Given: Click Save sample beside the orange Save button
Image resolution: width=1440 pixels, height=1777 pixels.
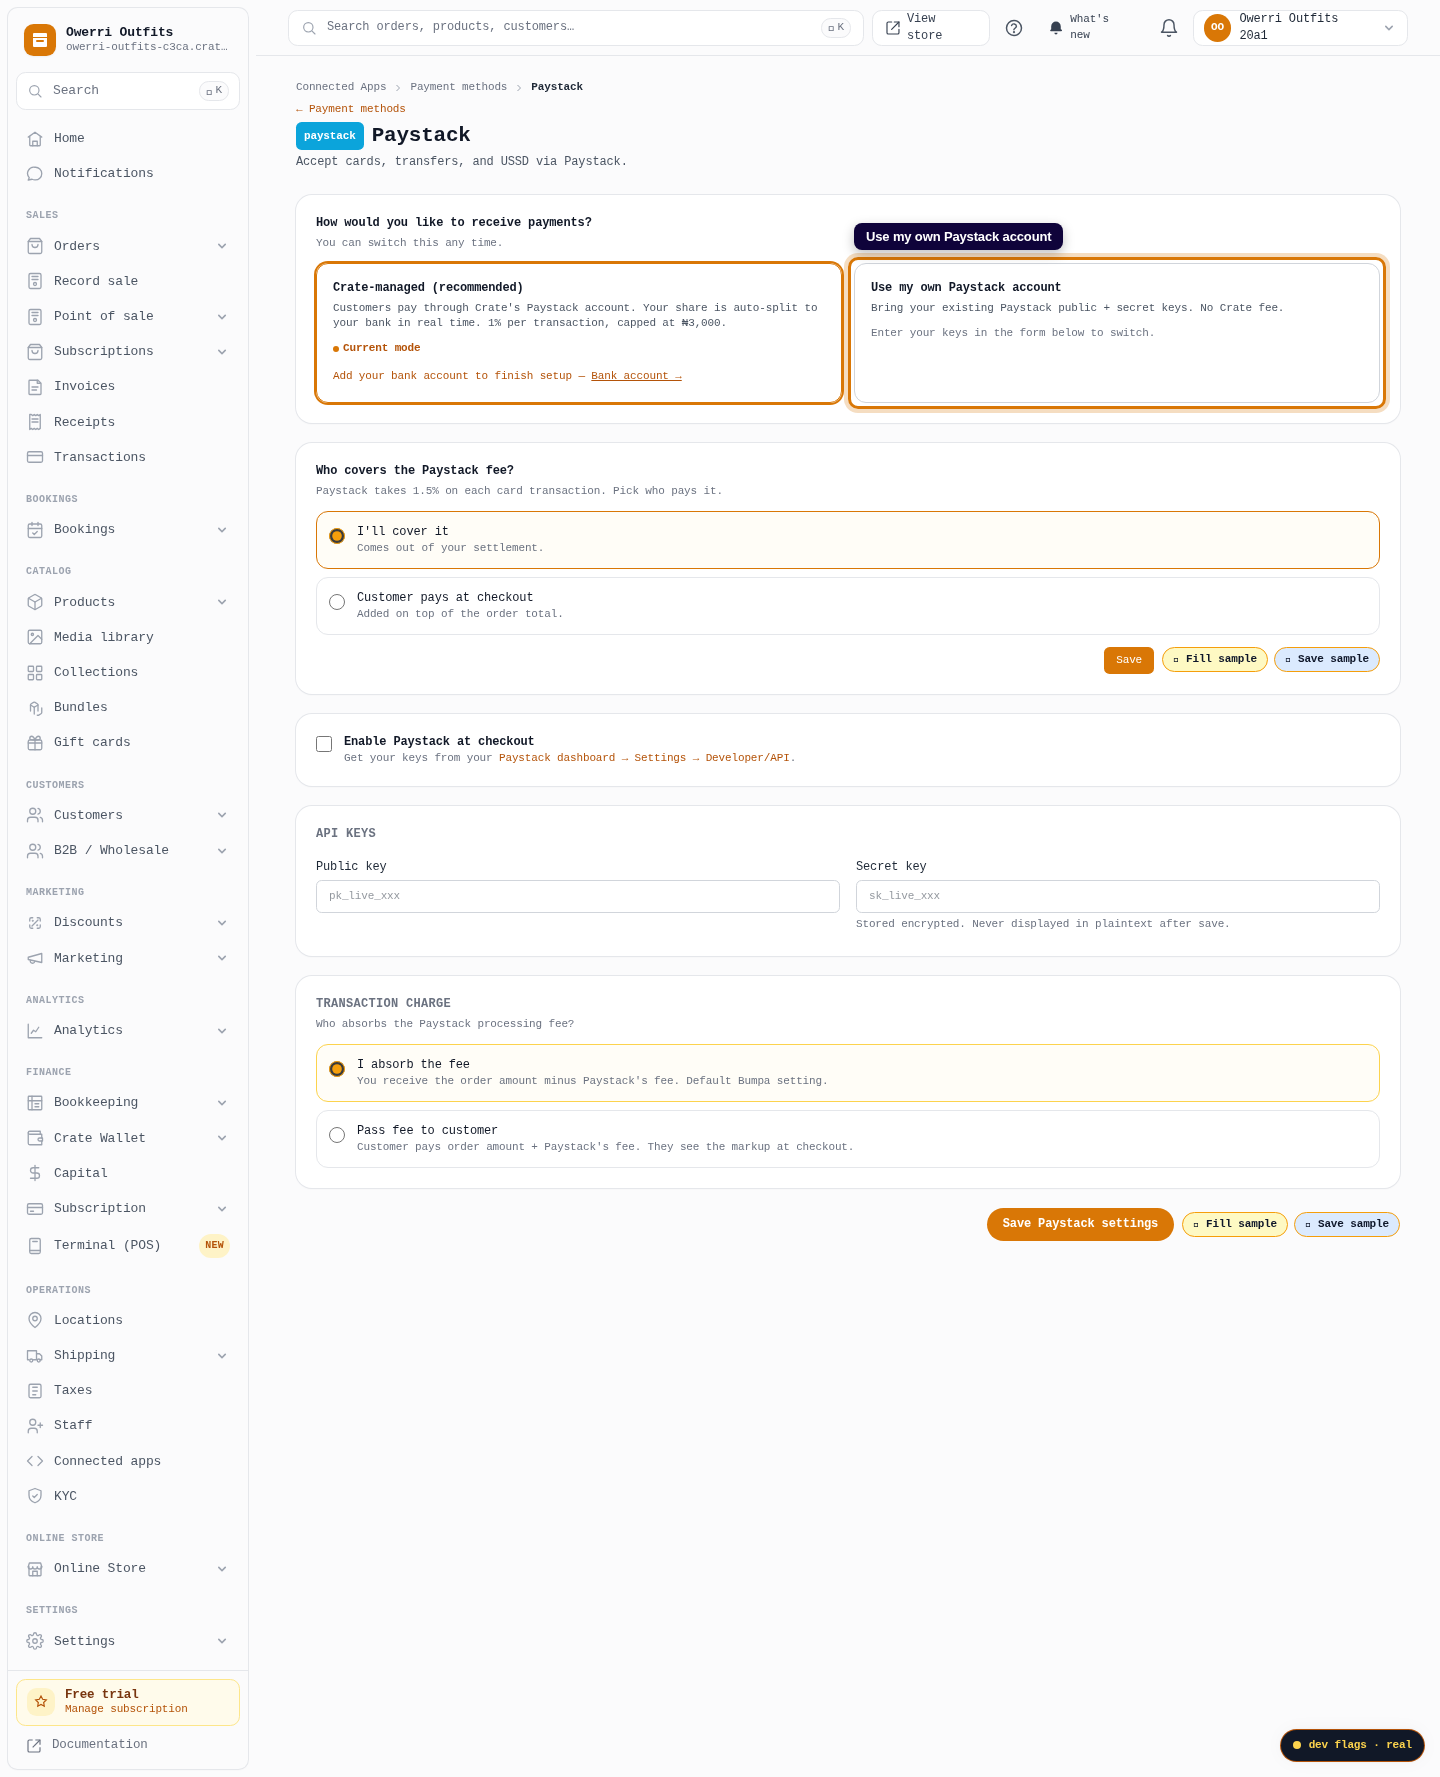Looking at the screenshot, I should tap(1327, 660).
